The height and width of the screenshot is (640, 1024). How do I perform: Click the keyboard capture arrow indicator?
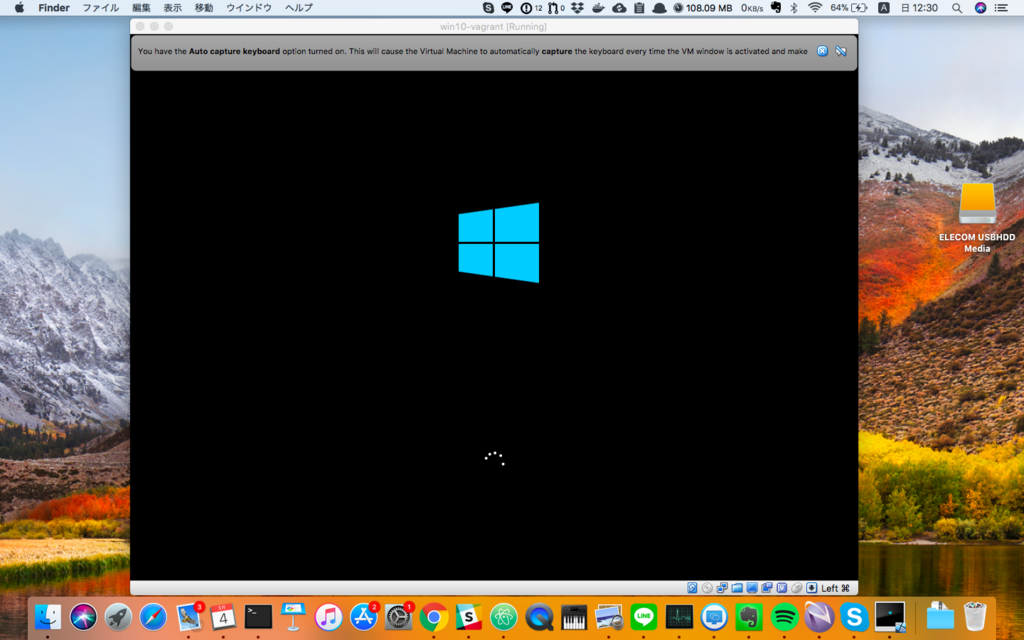tap(812, 588)
